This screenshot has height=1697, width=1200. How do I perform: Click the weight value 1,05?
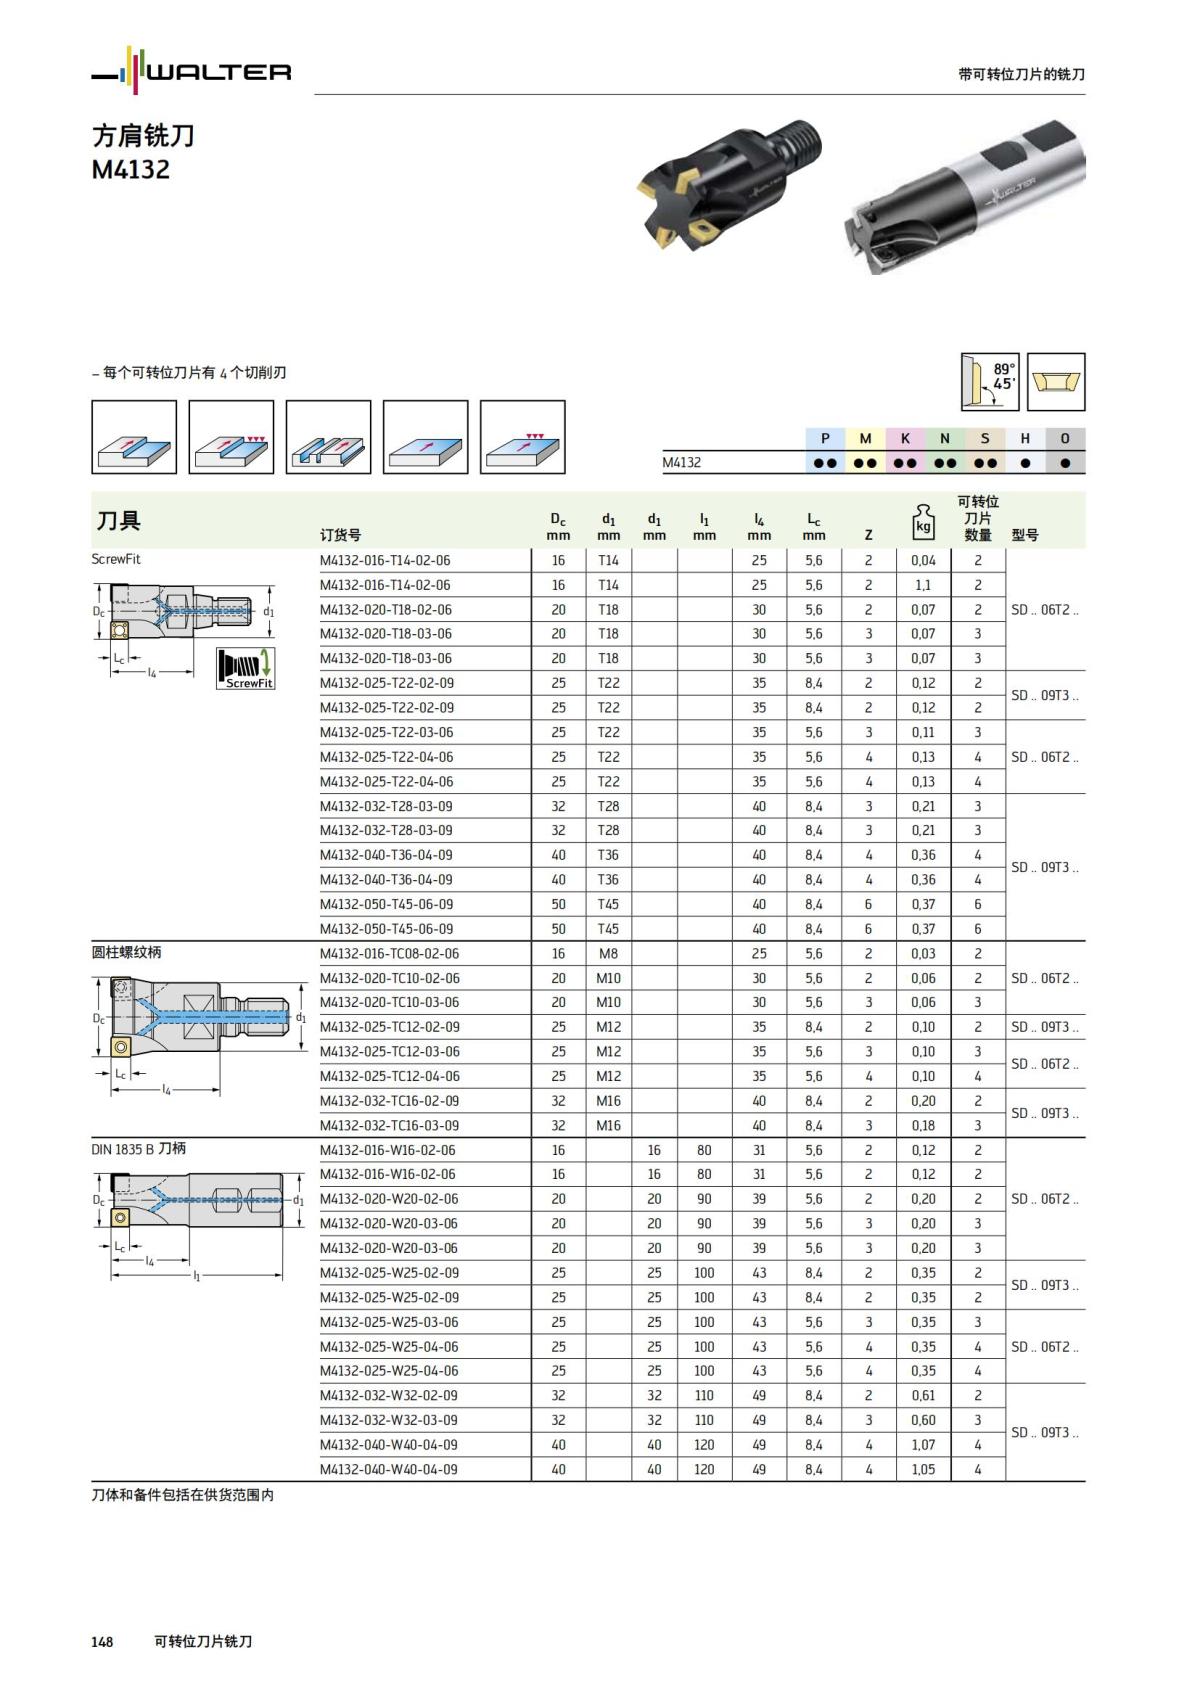coord(923,1469)
